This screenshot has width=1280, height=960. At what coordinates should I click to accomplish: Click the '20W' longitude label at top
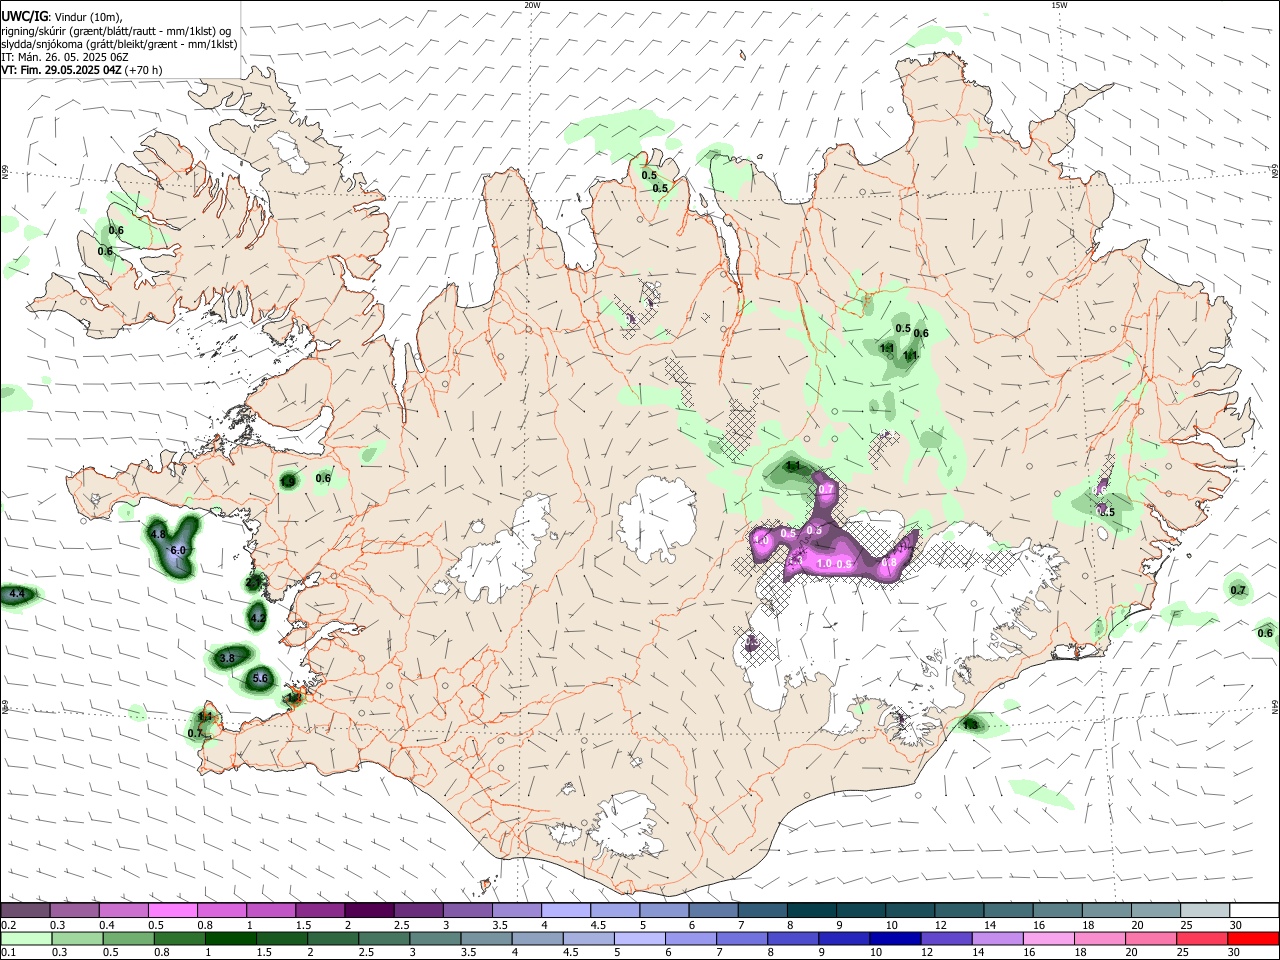pyautogui.click(x=532, y=4)
